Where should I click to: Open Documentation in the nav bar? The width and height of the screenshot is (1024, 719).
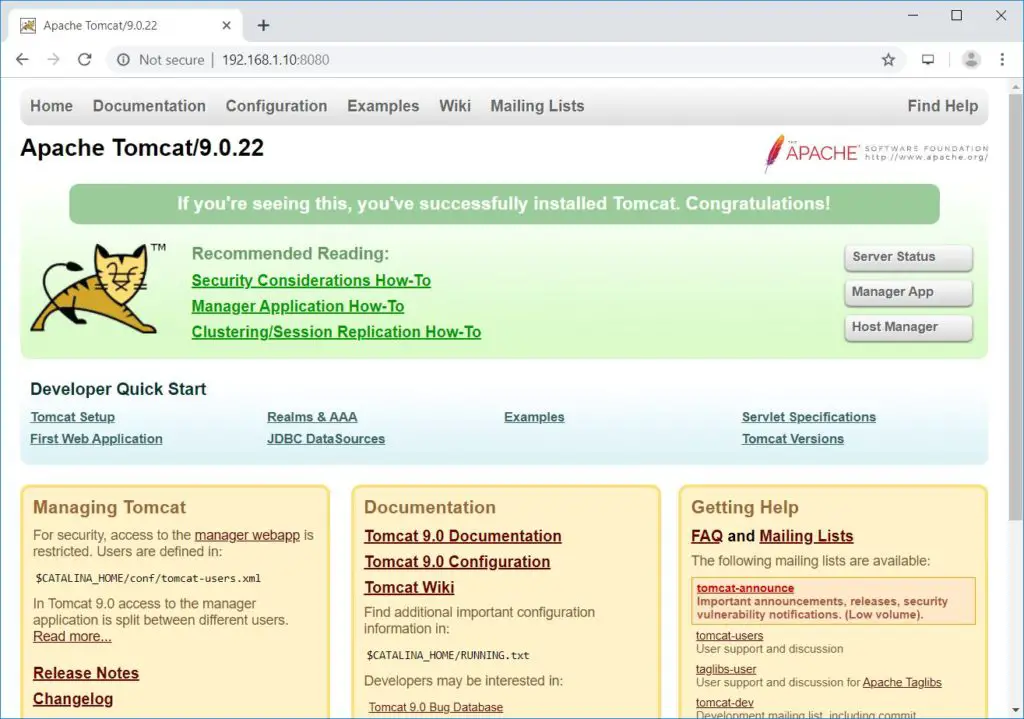pos(149,106)
